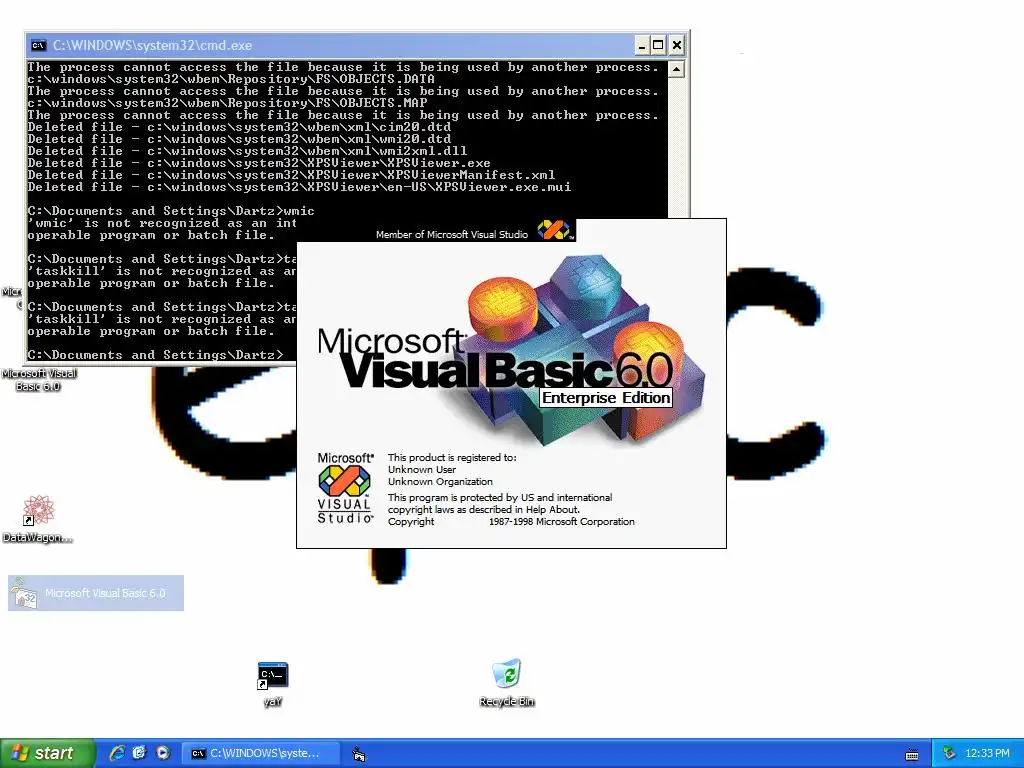The image size is (1024, 768).
Task: Click the Unknown User text on splash
Action: click(422, 470)
